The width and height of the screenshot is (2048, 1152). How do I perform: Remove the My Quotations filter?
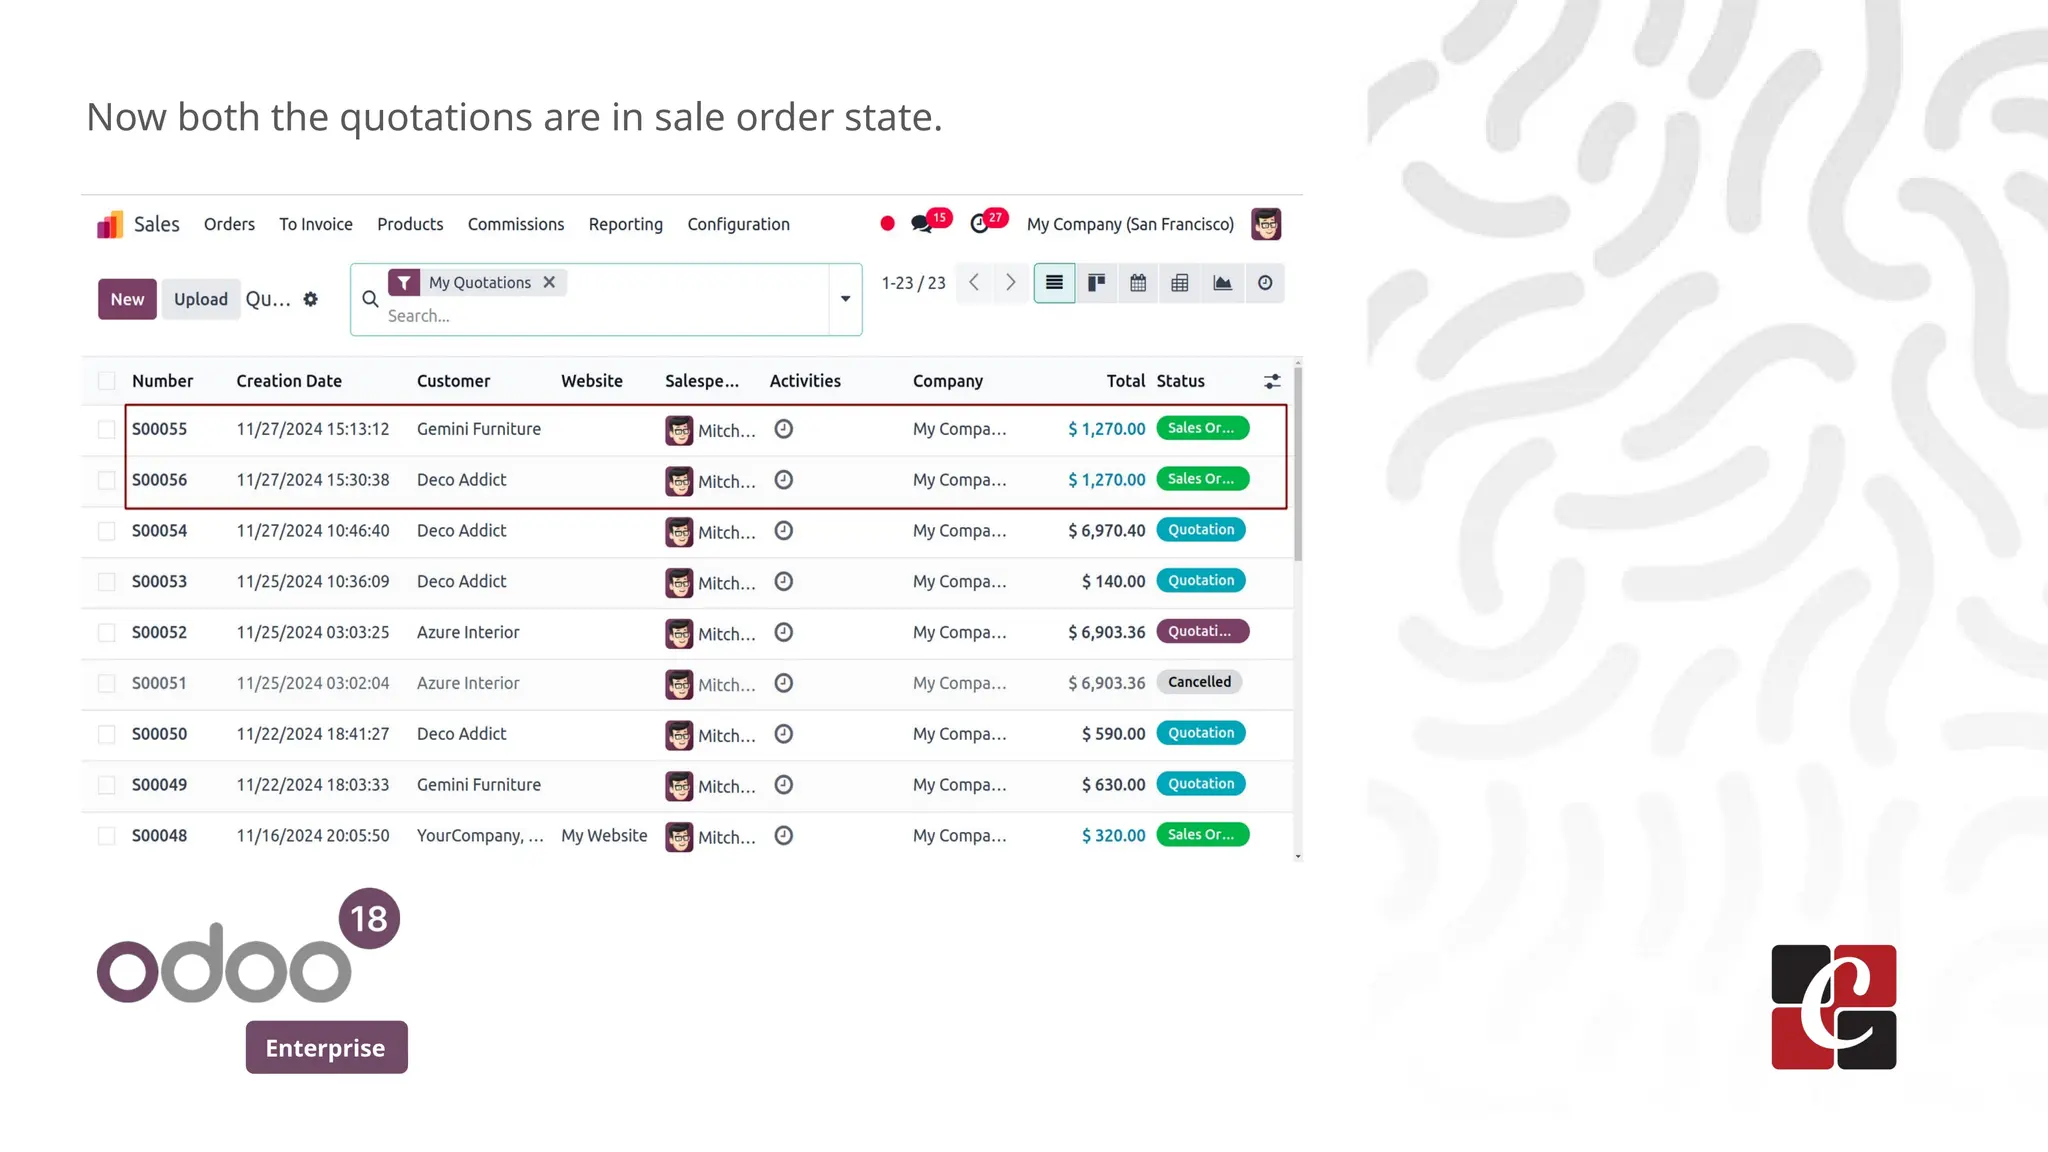(549, 283)
